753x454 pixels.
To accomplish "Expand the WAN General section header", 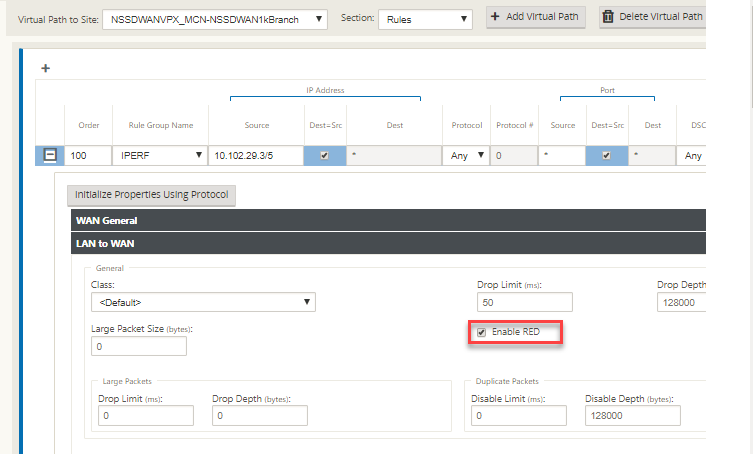I will click(x=389, y=221).
